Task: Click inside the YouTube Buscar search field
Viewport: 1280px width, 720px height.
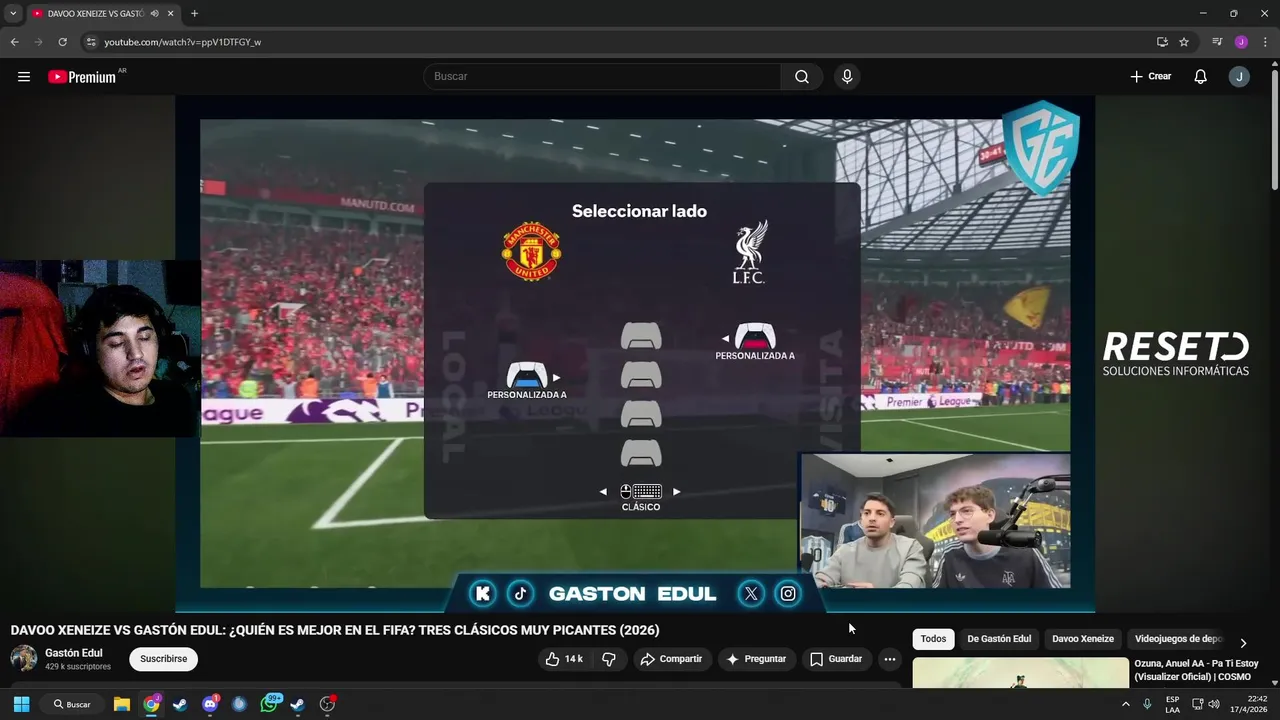Action: pyautogui.click(x=604, y=76)
